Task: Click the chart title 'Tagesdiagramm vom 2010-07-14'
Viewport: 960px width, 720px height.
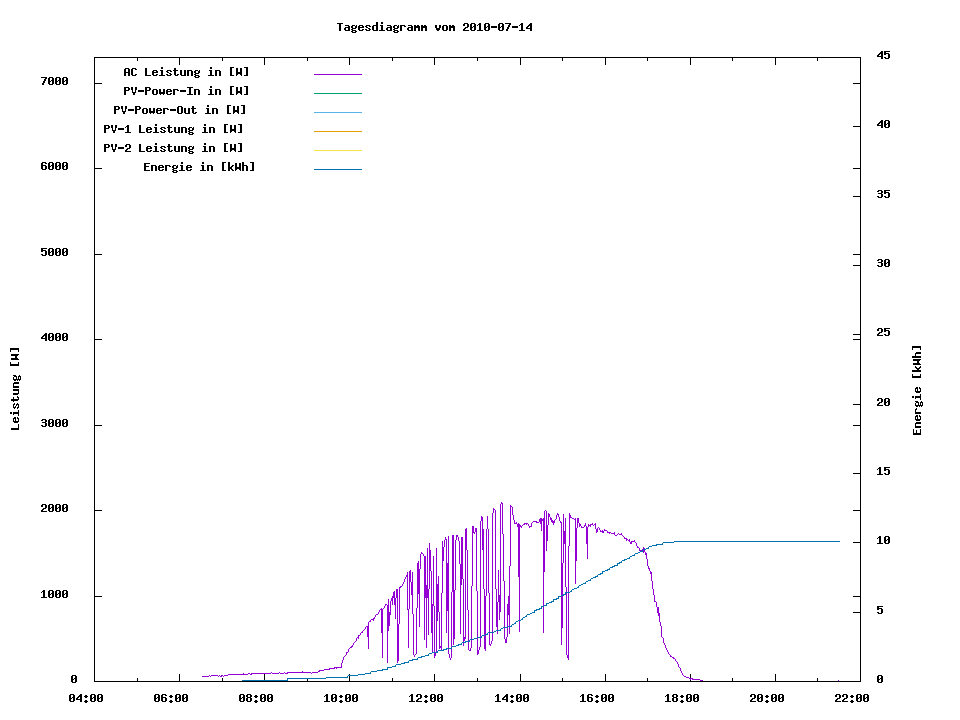Action: (434, 27)
